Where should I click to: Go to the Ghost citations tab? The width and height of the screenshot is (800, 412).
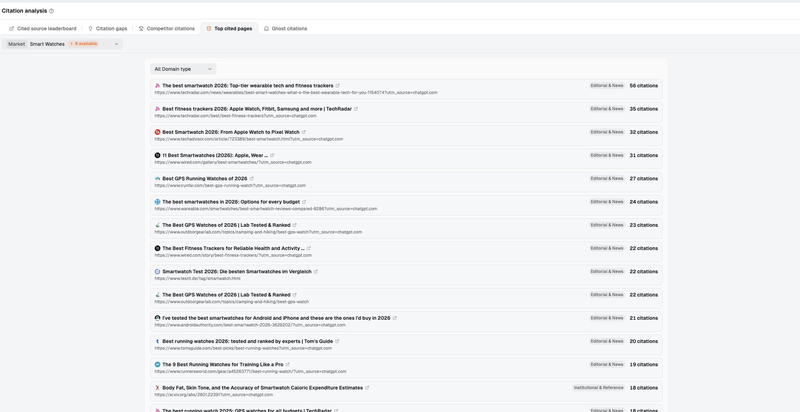click(x=285, y=29)
